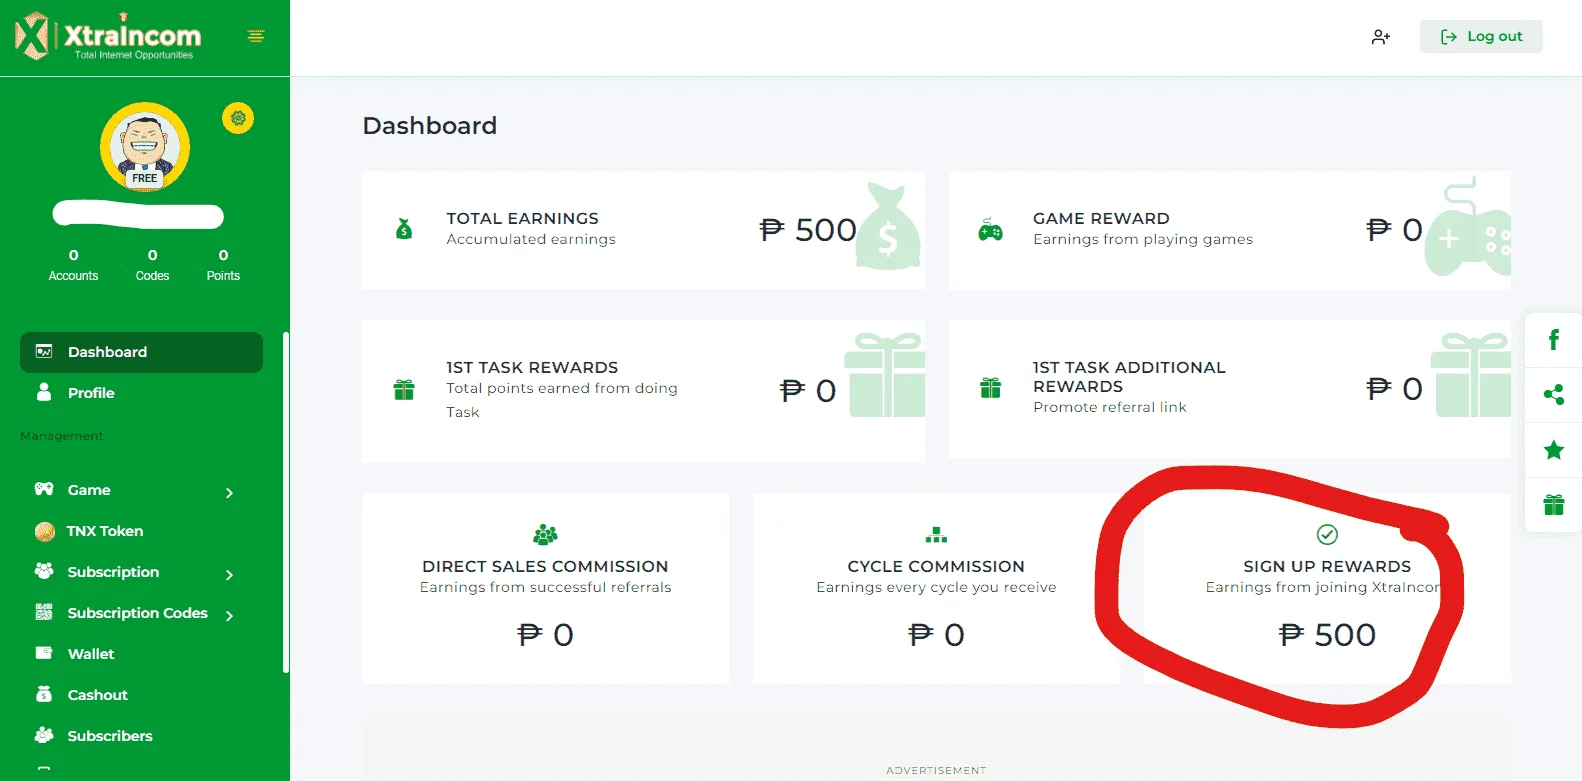The width and height of the screenshot is (1582, 781).
Task: Open the Wallet page
Action: tap(91, 654)
